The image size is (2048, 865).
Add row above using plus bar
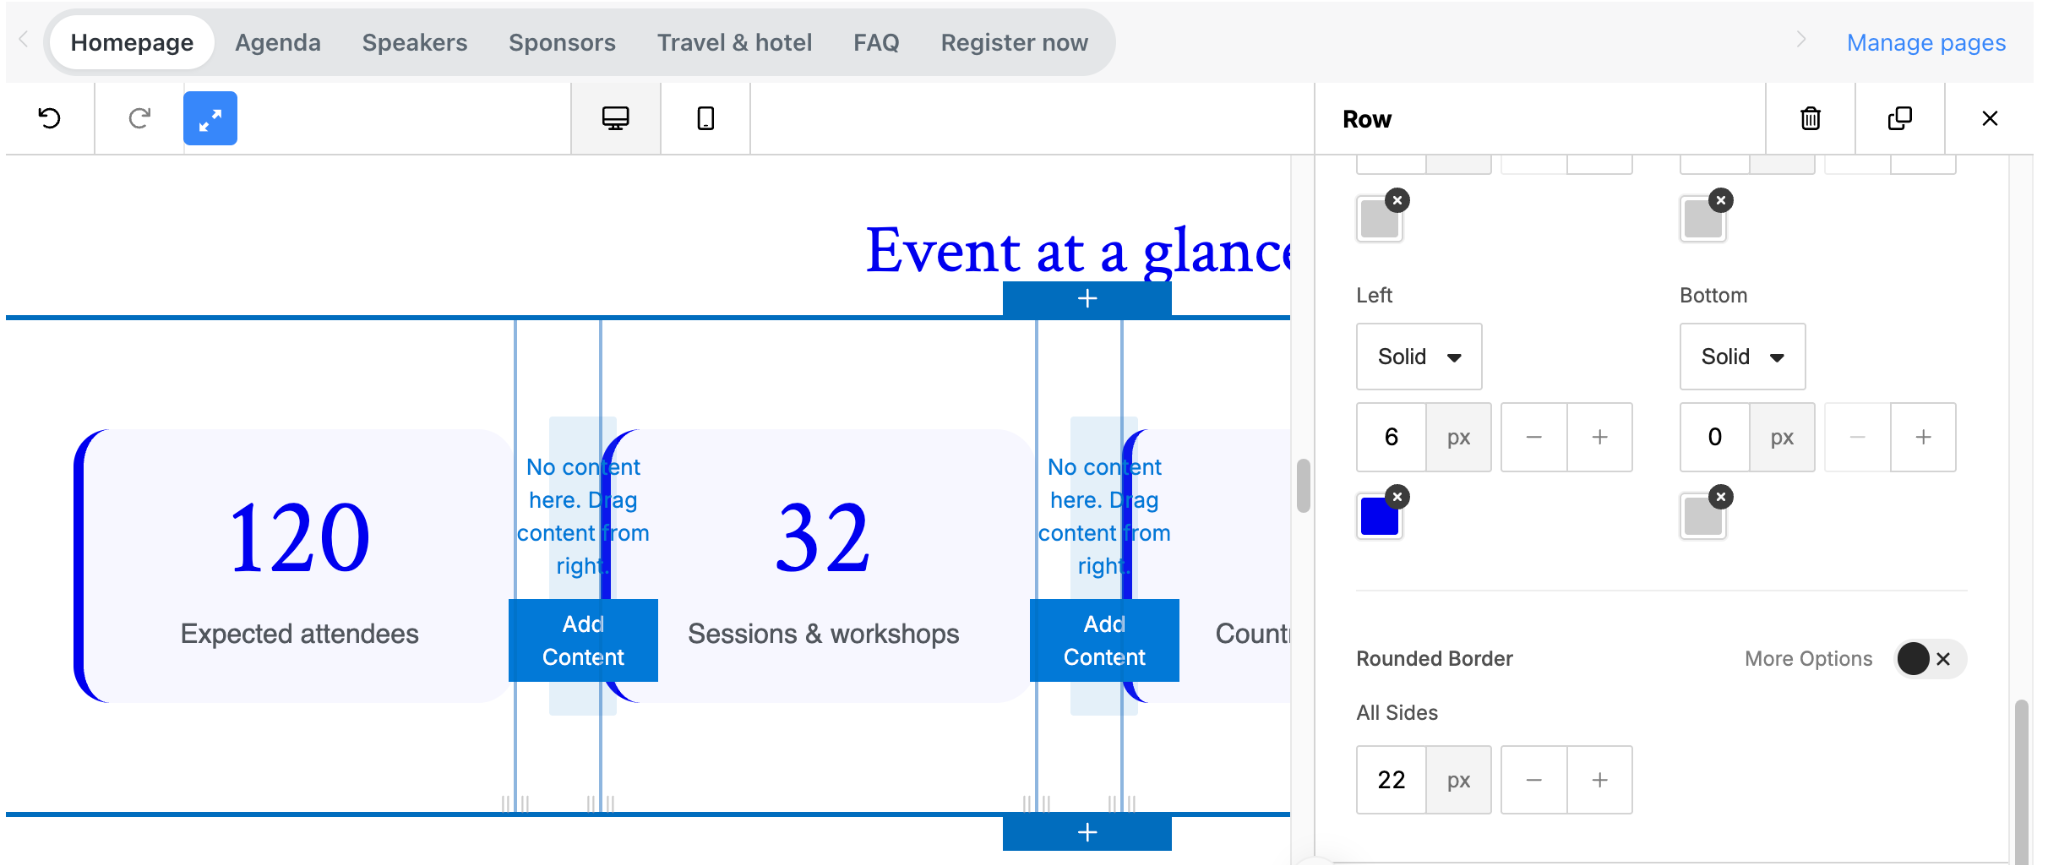pos(1087,299)
